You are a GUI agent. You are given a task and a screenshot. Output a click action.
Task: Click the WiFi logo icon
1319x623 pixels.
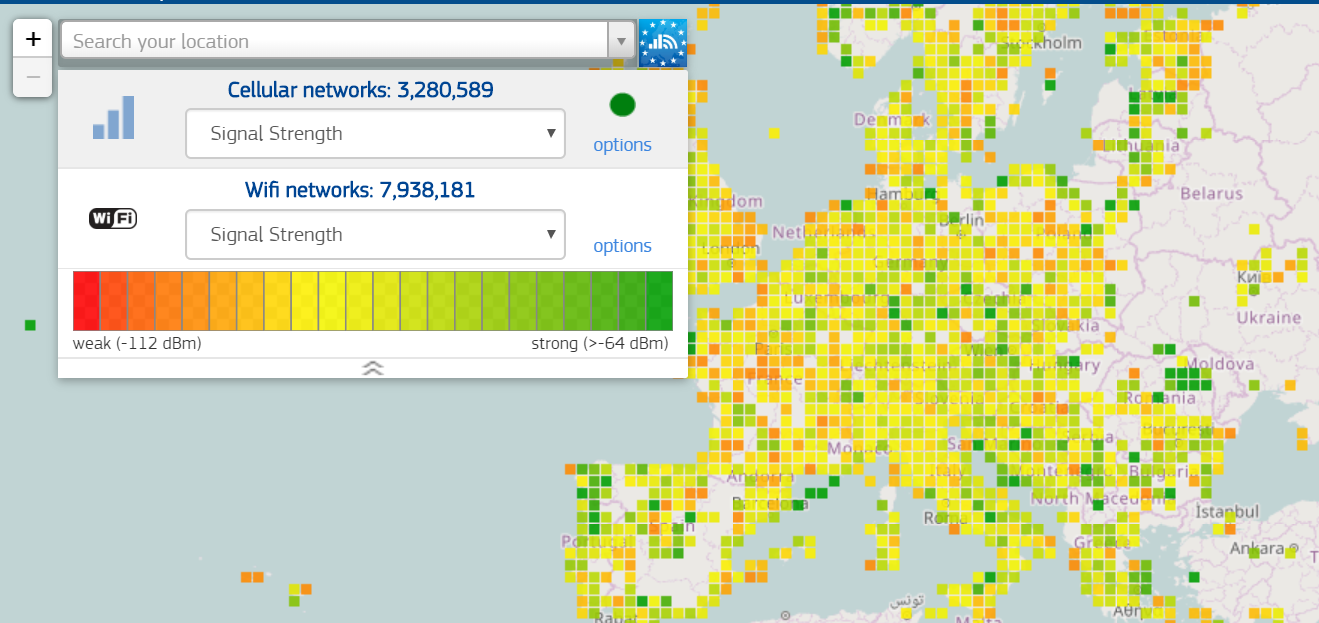tap(113, 218)
